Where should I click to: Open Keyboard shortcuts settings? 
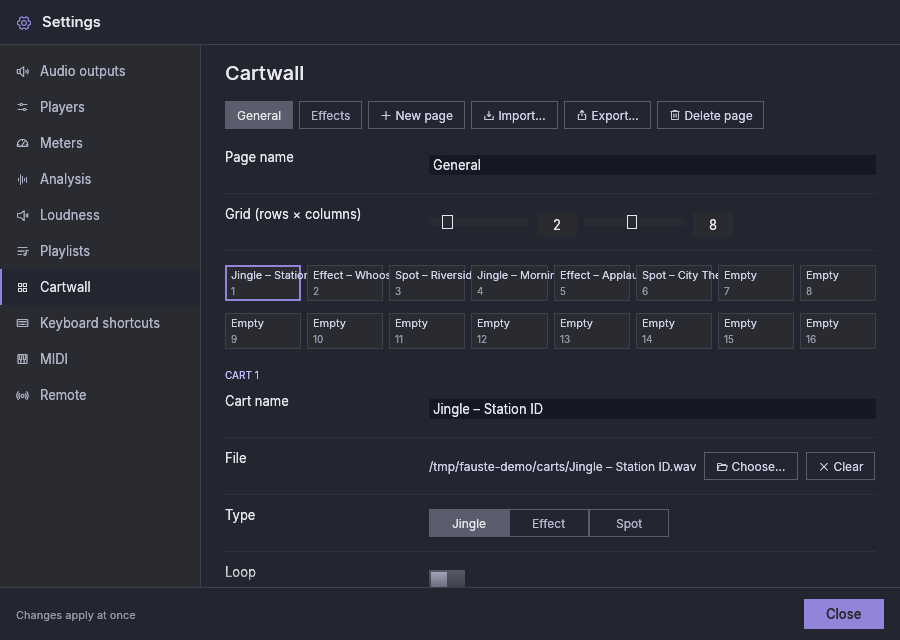pos(100,323)
